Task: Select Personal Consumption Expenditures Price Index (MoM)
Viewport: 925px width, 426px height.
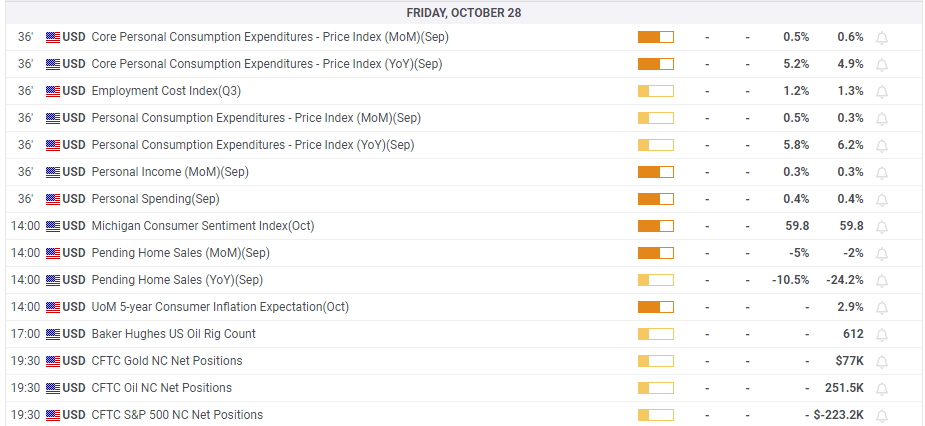Action: click(x=256, y=118)
